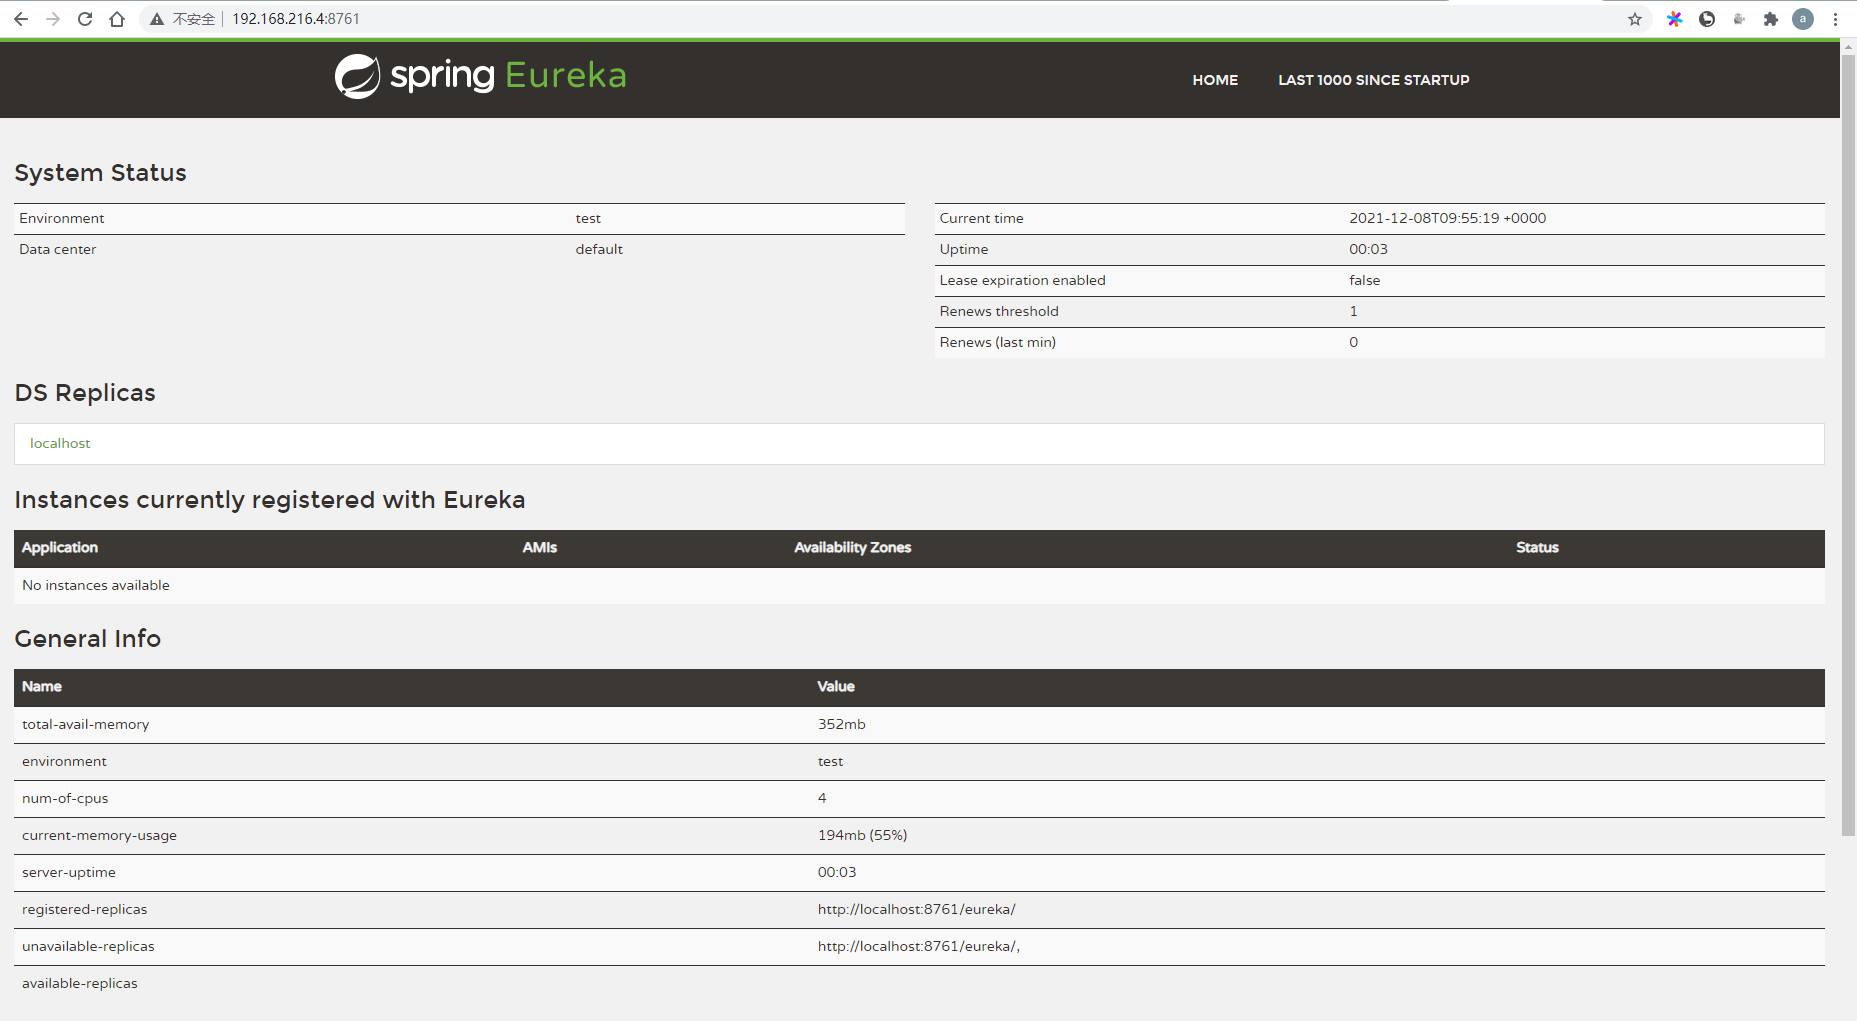The image size is (1857, 1021).
Task: Select the Data center value default
Action: tap(599, 250)
